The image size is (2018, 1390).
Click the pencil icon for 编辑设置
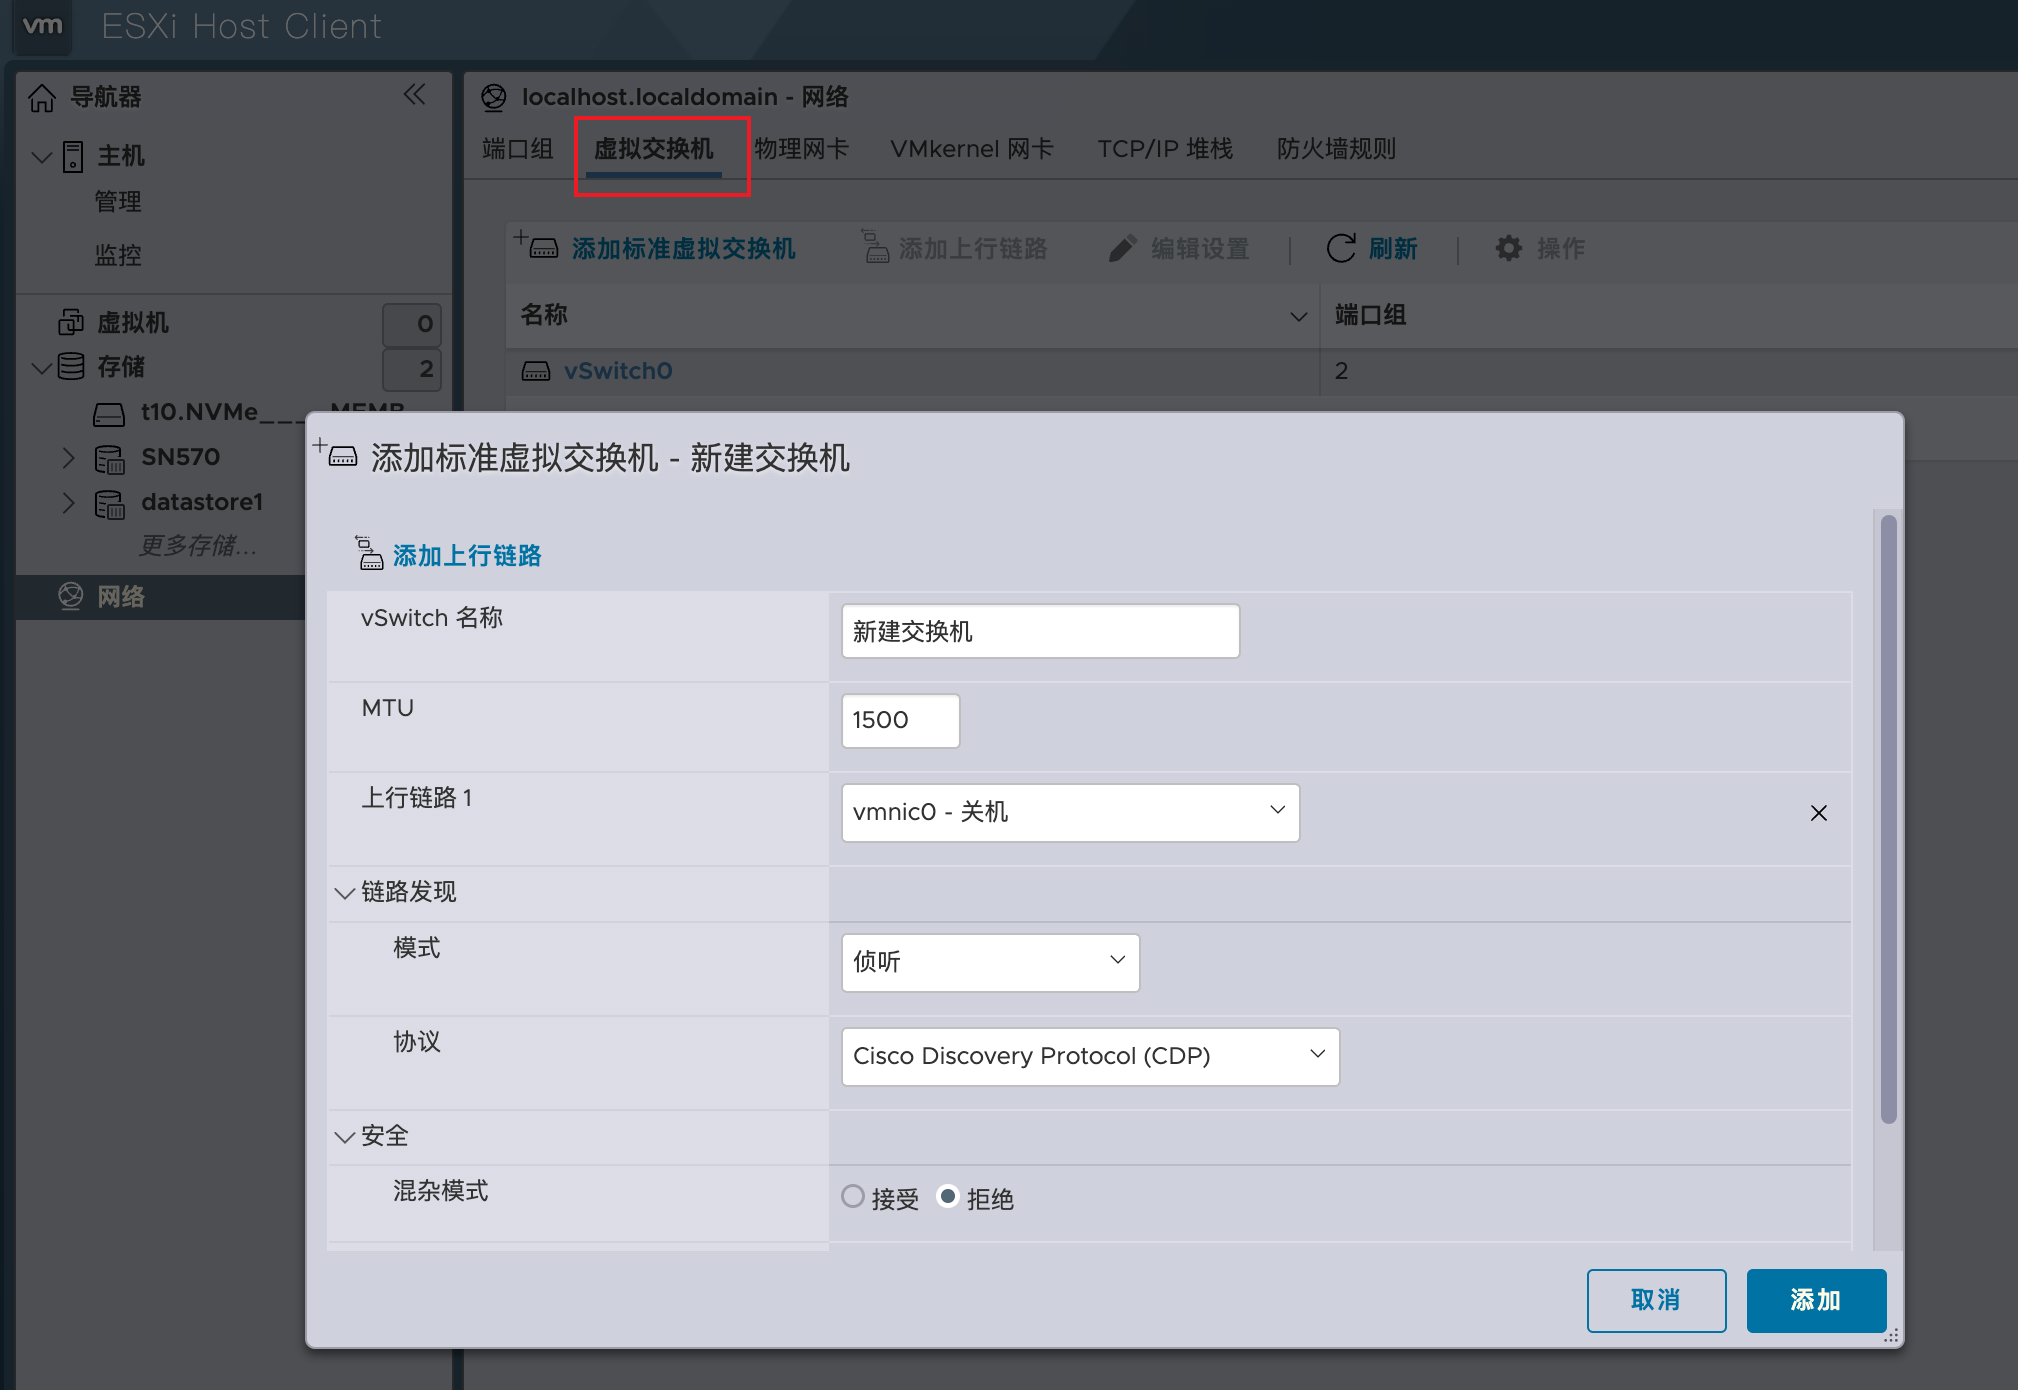1123,248
